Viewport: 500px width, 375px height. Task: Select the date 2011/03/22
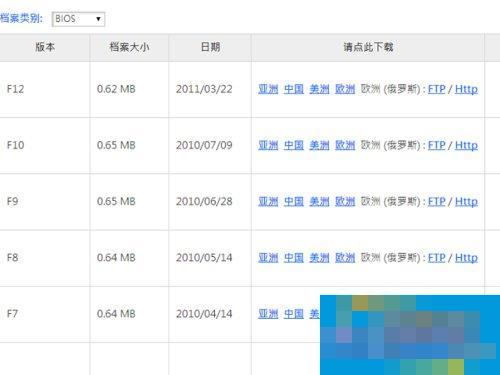point(204,89)
